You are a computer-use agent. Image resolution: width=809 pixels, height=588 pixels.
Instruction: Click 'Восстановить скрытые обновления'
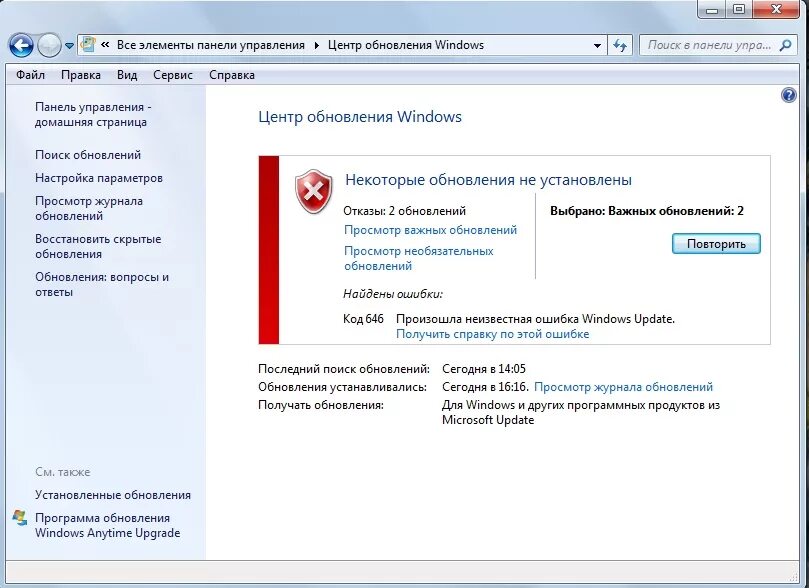point(98,247)
